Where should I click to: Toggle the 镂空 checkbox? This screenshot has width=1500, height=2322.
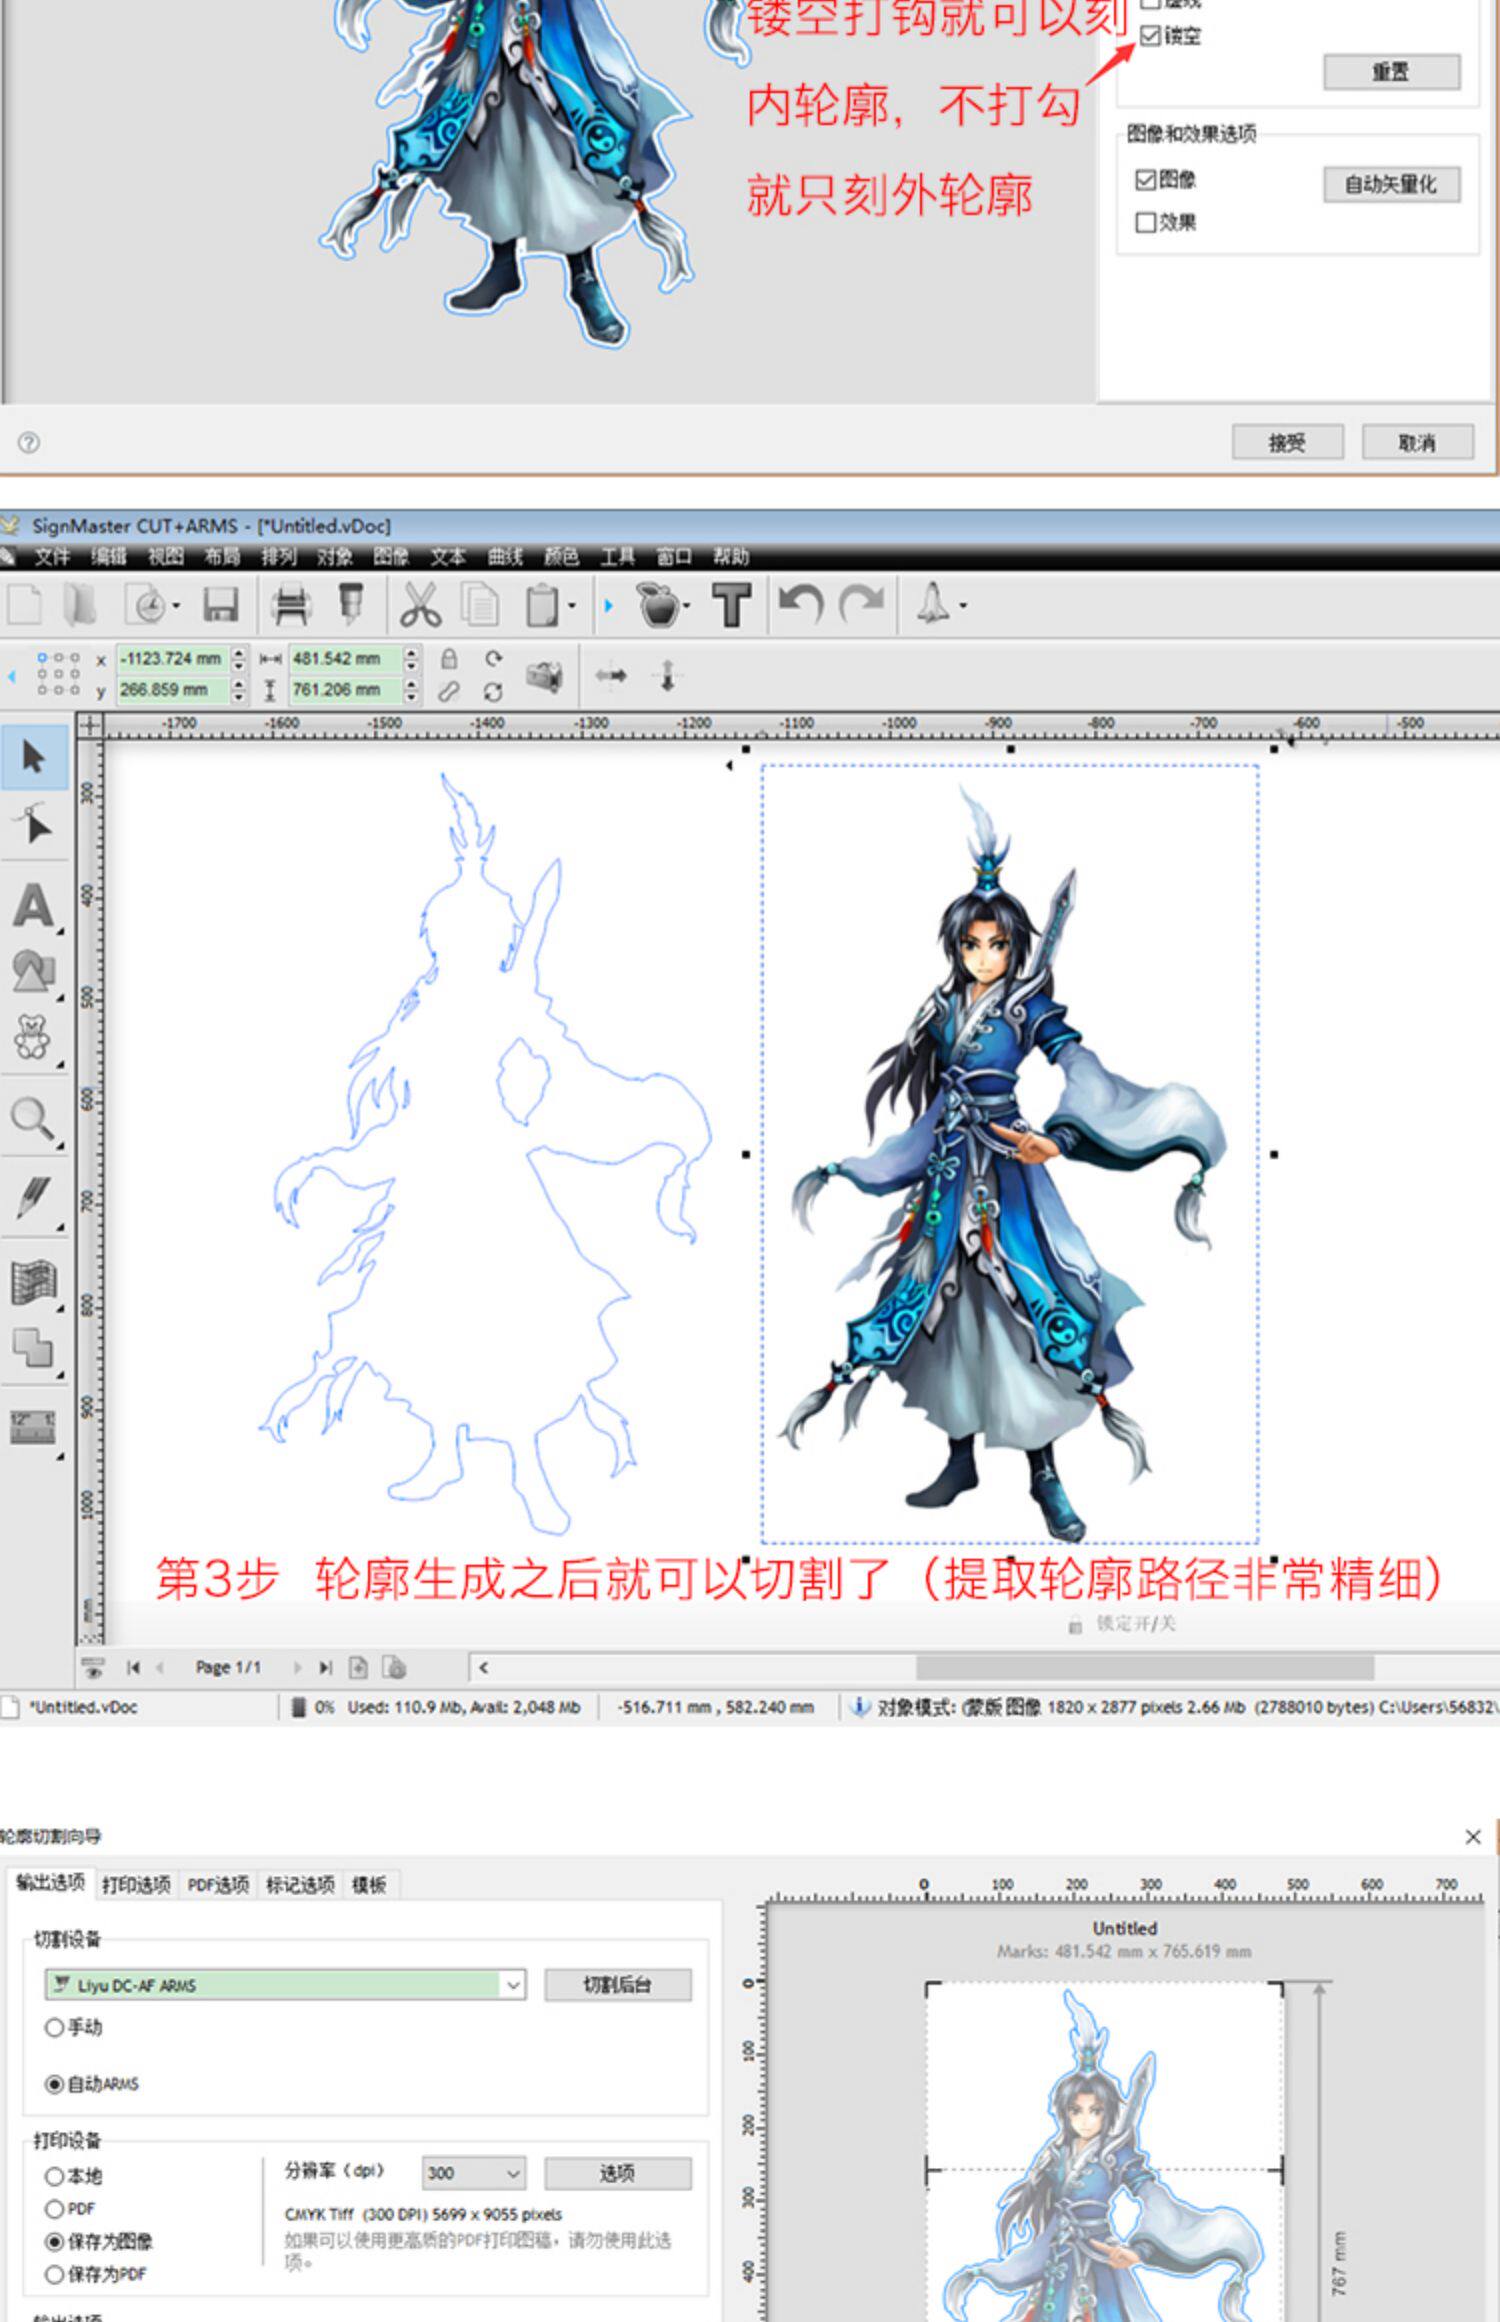coord(1150,36)
